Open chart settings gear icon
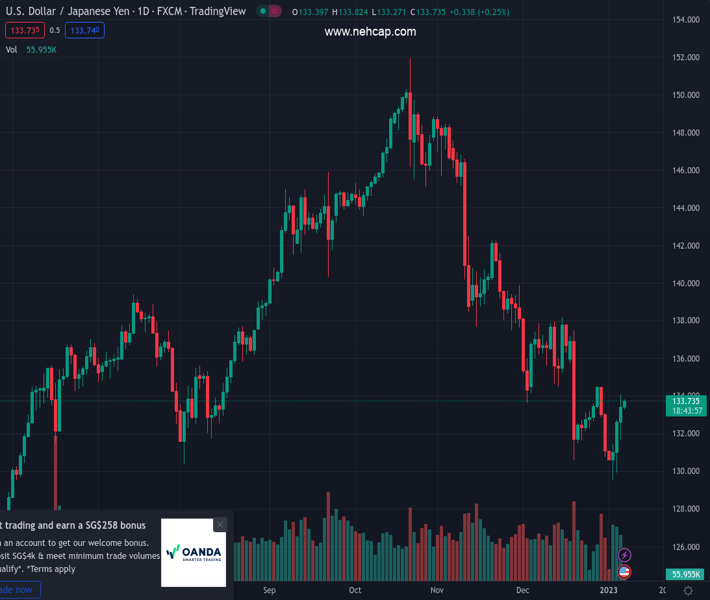 [x=688, y=590]
